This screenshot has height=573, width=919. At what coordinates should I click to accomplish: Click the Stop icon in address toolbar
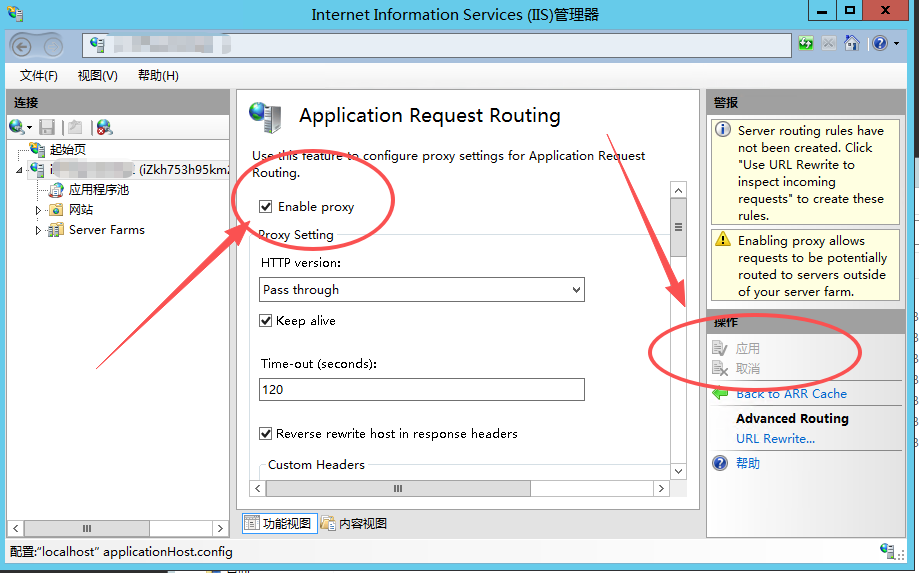pyautogui.click(x=829, y=43)
